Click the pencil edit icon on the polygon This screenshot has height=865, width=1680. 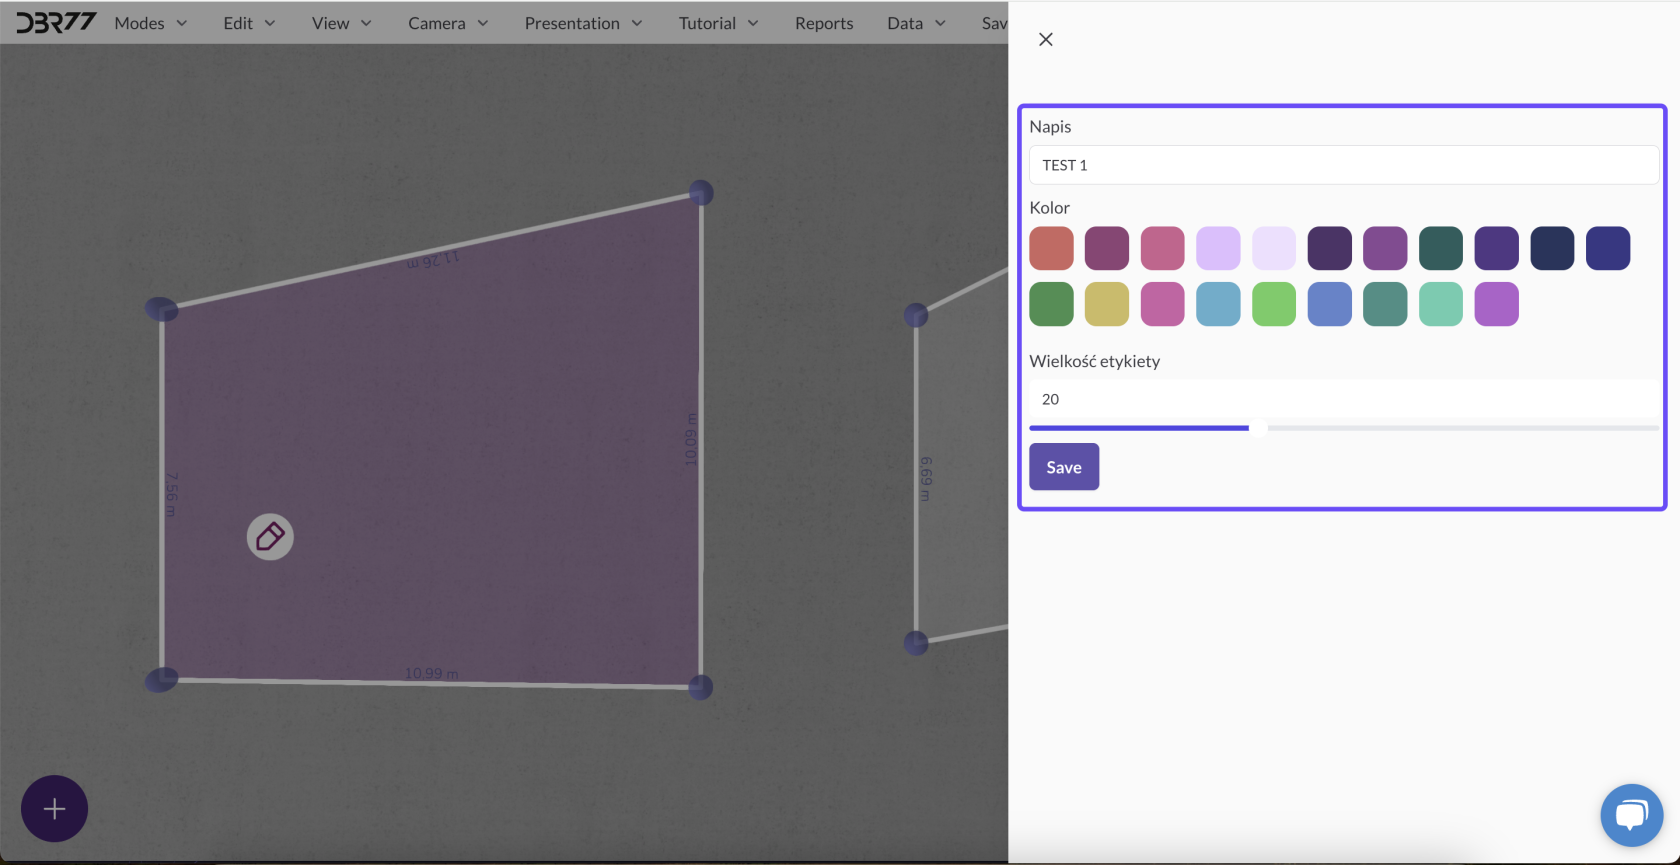tap(270, 537)
